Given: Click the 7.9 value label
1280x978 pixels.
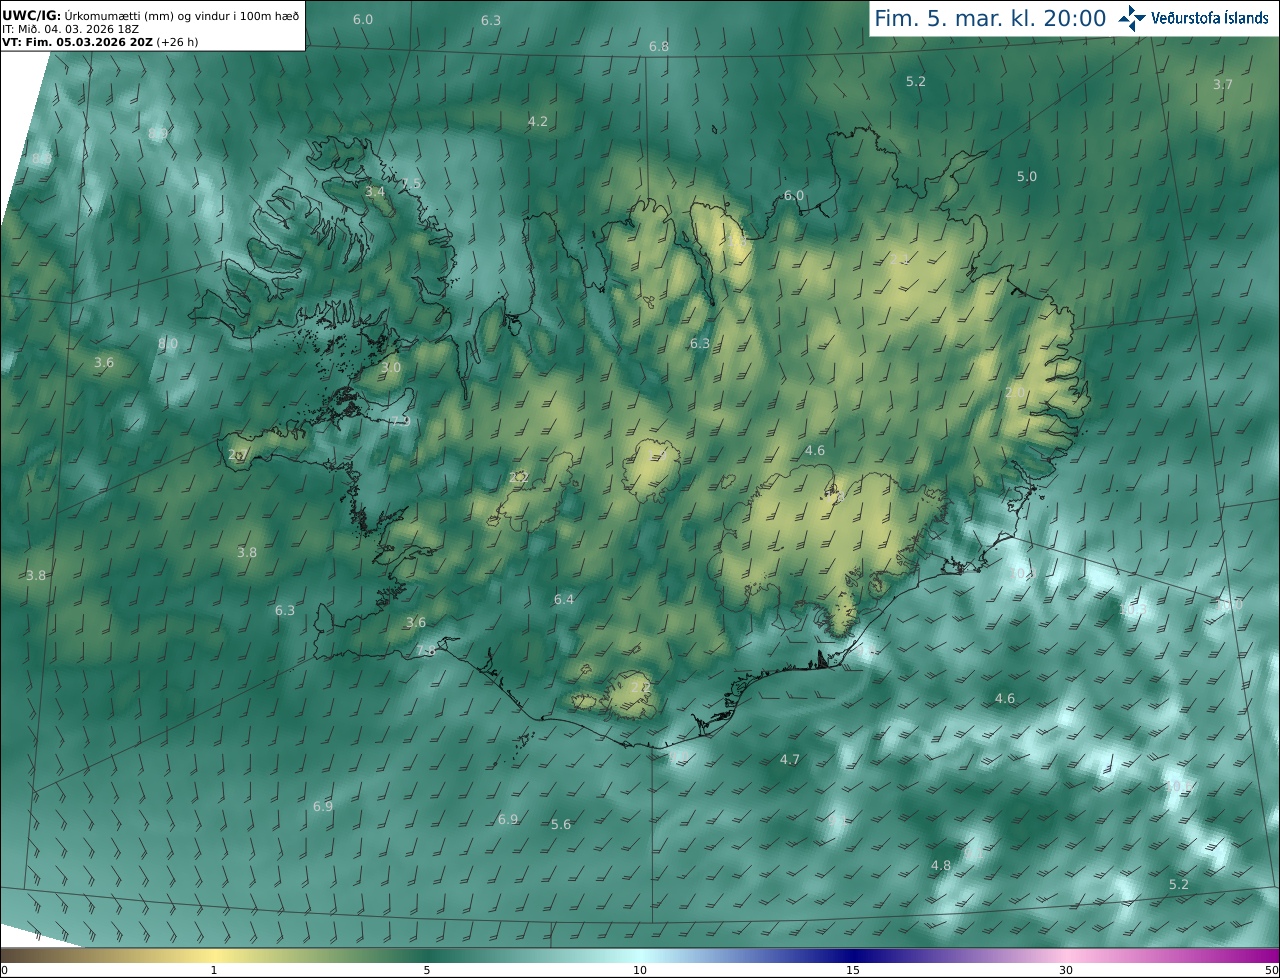Looking at the screenshot, I should pos(401,422).
